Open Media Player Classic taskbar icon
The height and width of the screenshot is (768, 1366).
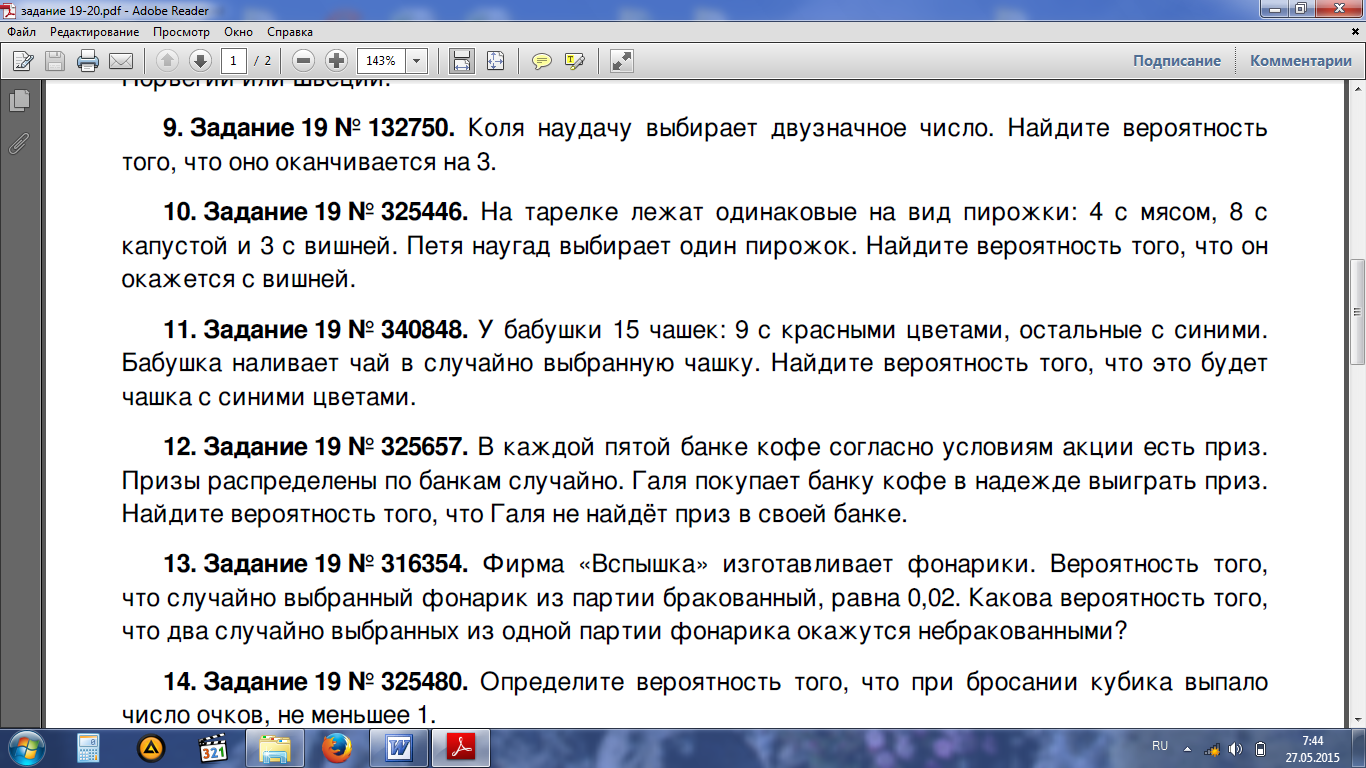click(x=213, y=748)
